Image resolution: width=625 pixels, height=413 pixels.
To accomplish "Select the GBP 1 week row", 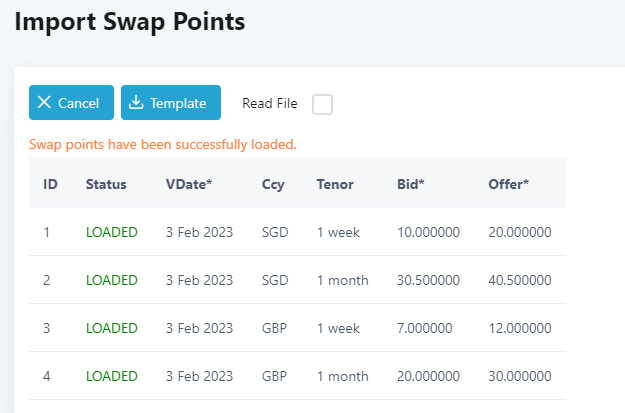I will 297,328.
